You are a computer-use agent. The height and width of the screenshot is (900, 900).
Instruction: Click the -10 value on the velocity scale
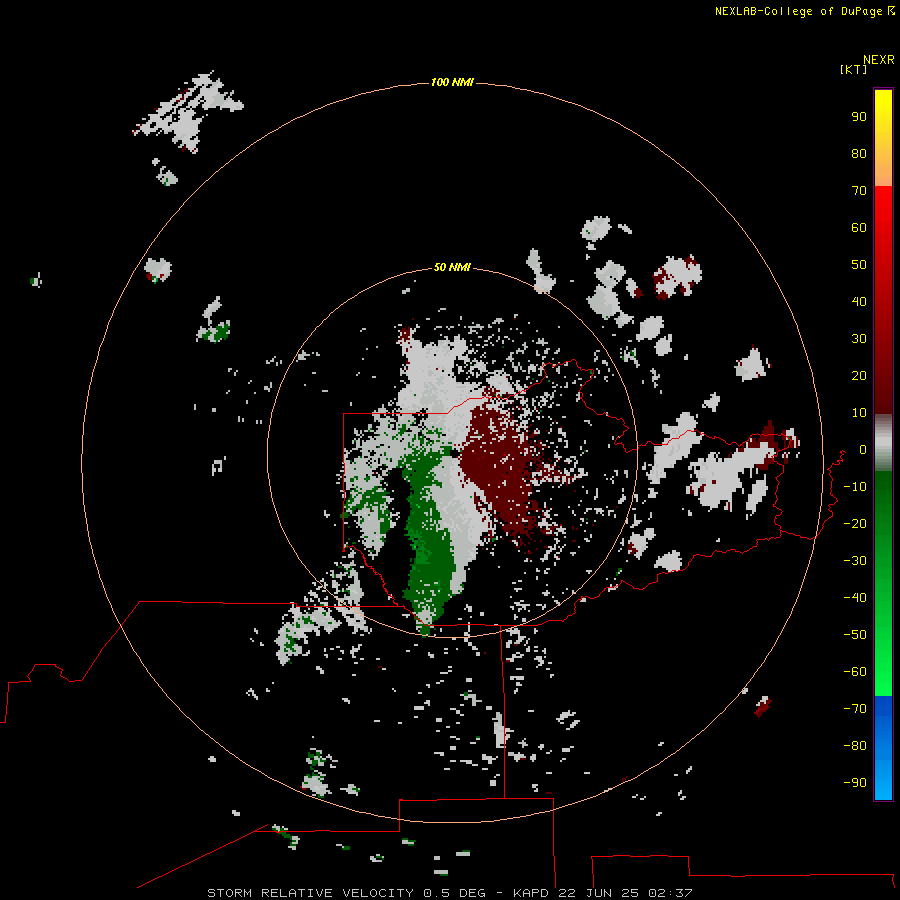(x=855, y=487)
